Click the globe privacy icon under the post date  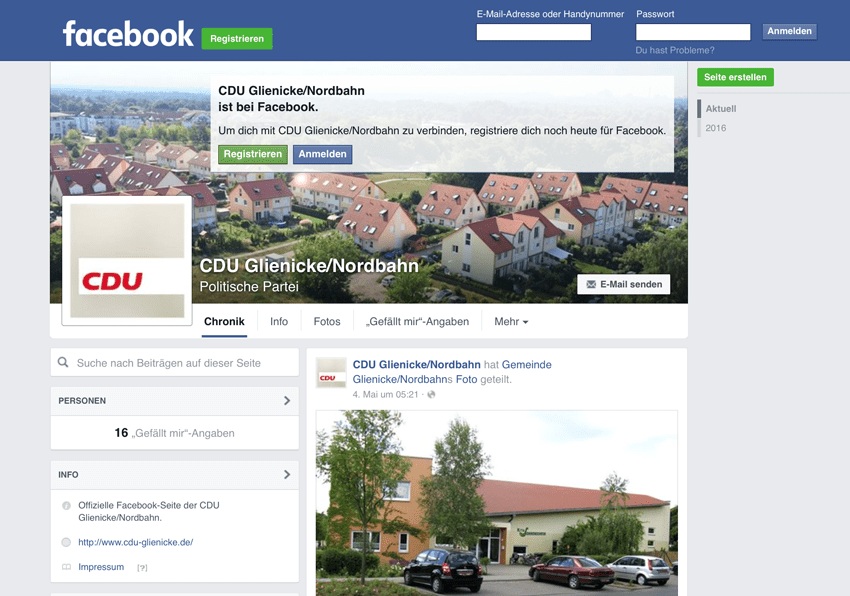point(432,394)
